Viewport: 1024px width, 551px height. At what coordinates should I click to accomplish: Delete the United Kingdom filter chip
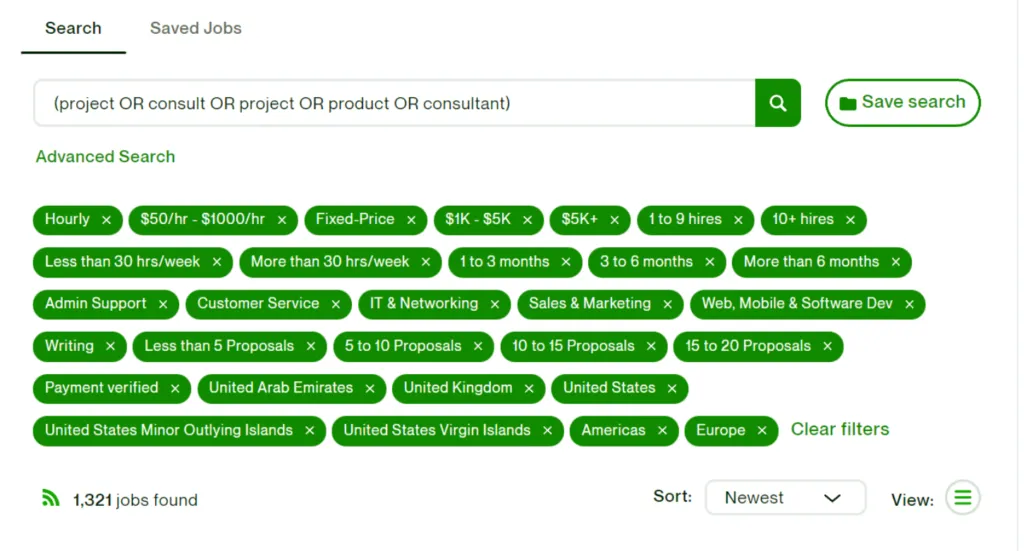pyautogui.click(x=529, y=388)
